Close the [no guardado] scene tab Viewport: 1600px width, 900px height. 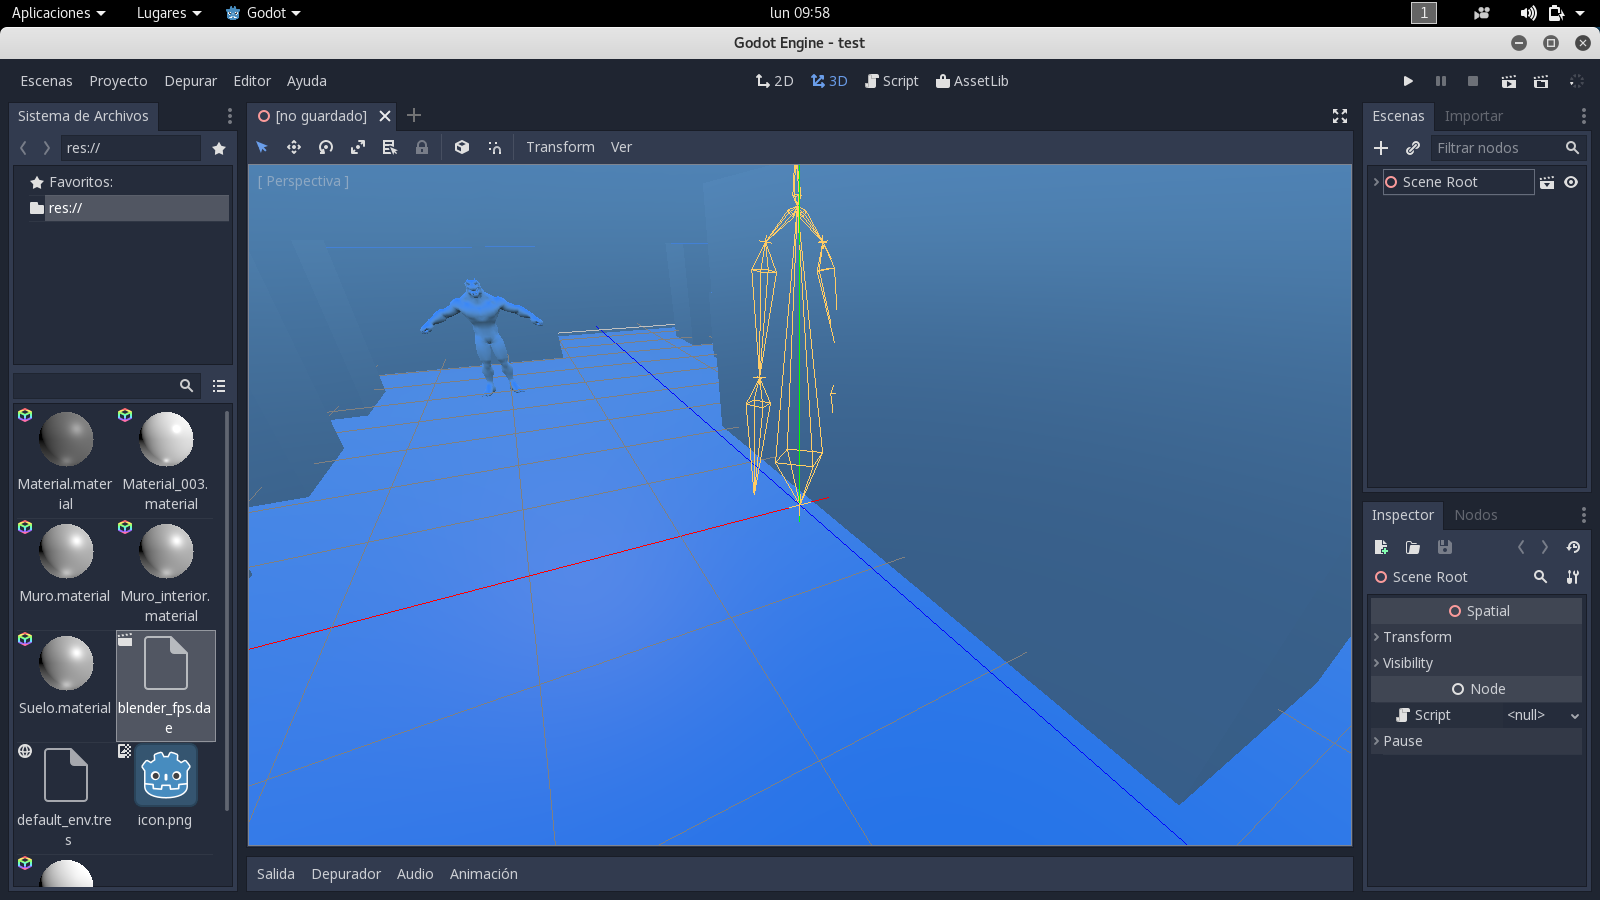coord(385,116)
